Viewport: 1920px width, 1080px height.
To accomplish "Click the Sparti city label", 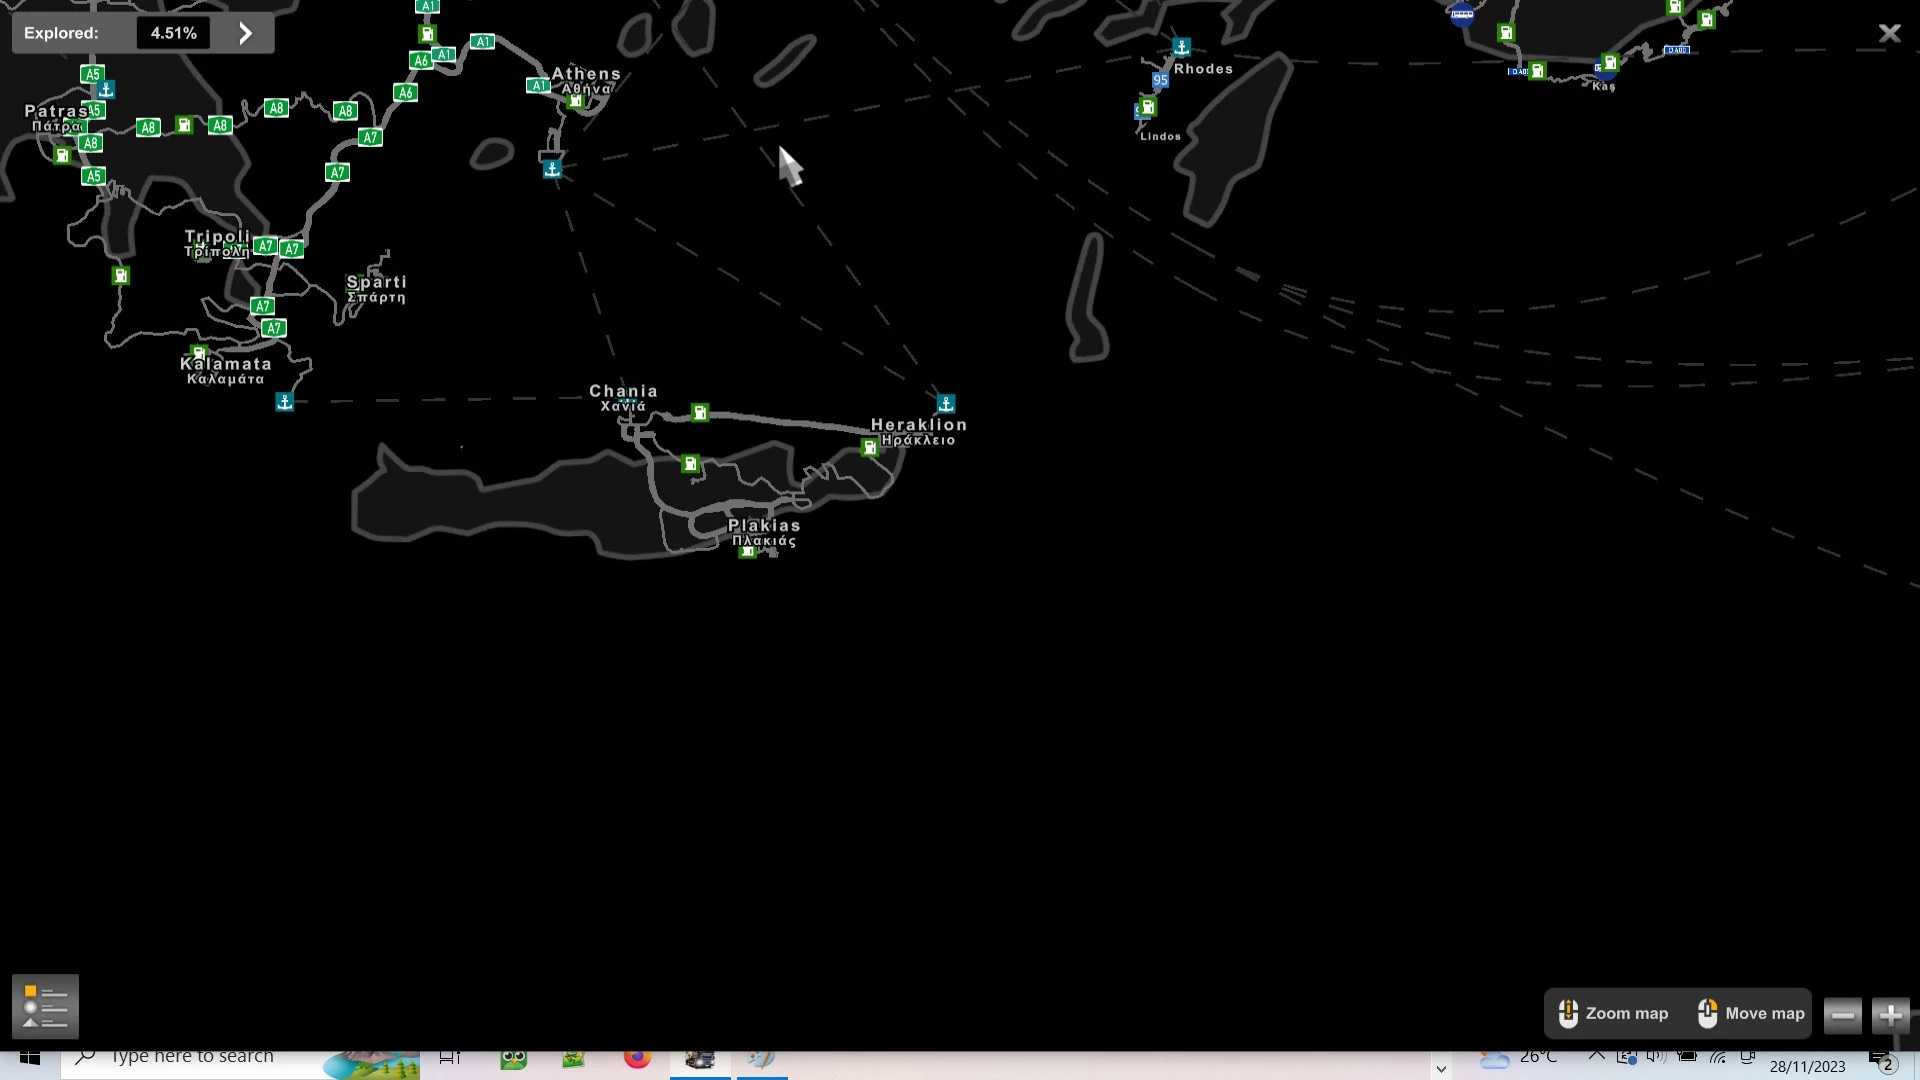I will point(376,283).
